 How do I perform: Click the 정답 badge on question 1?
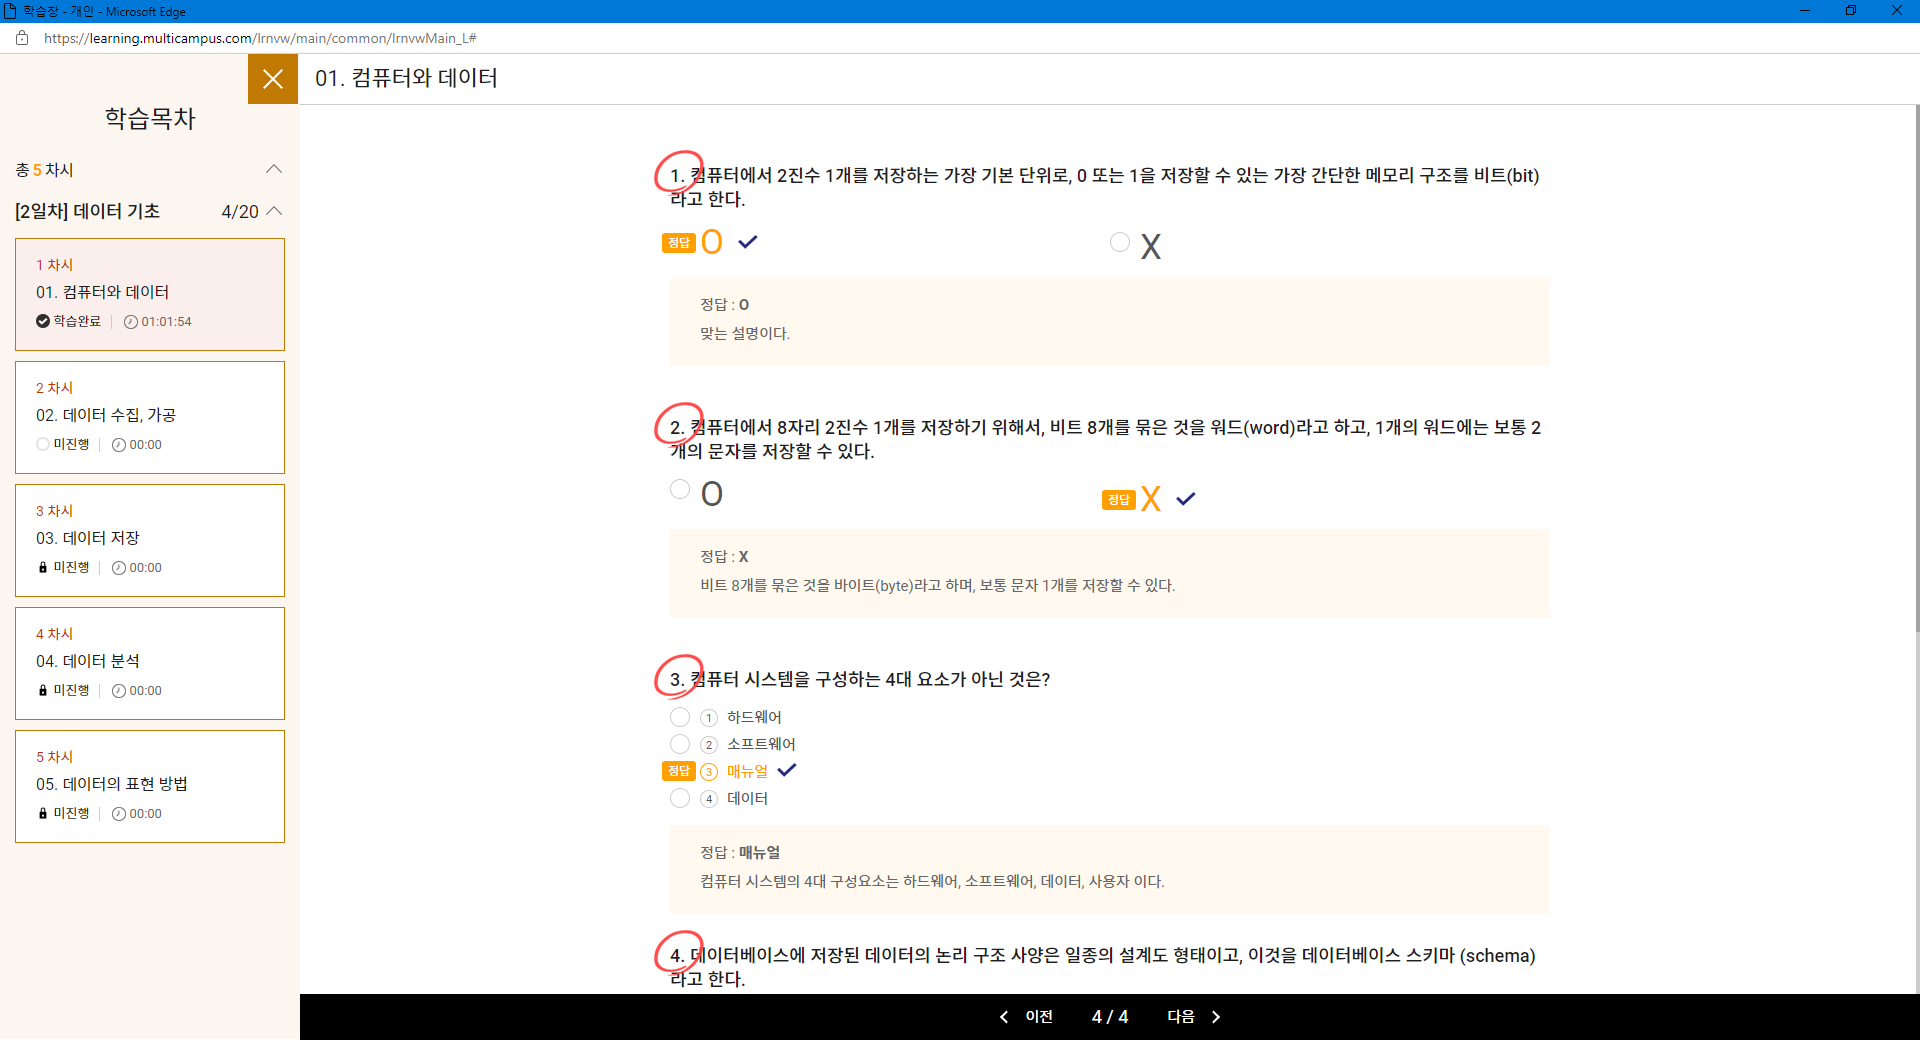click(x=679, y=243)
